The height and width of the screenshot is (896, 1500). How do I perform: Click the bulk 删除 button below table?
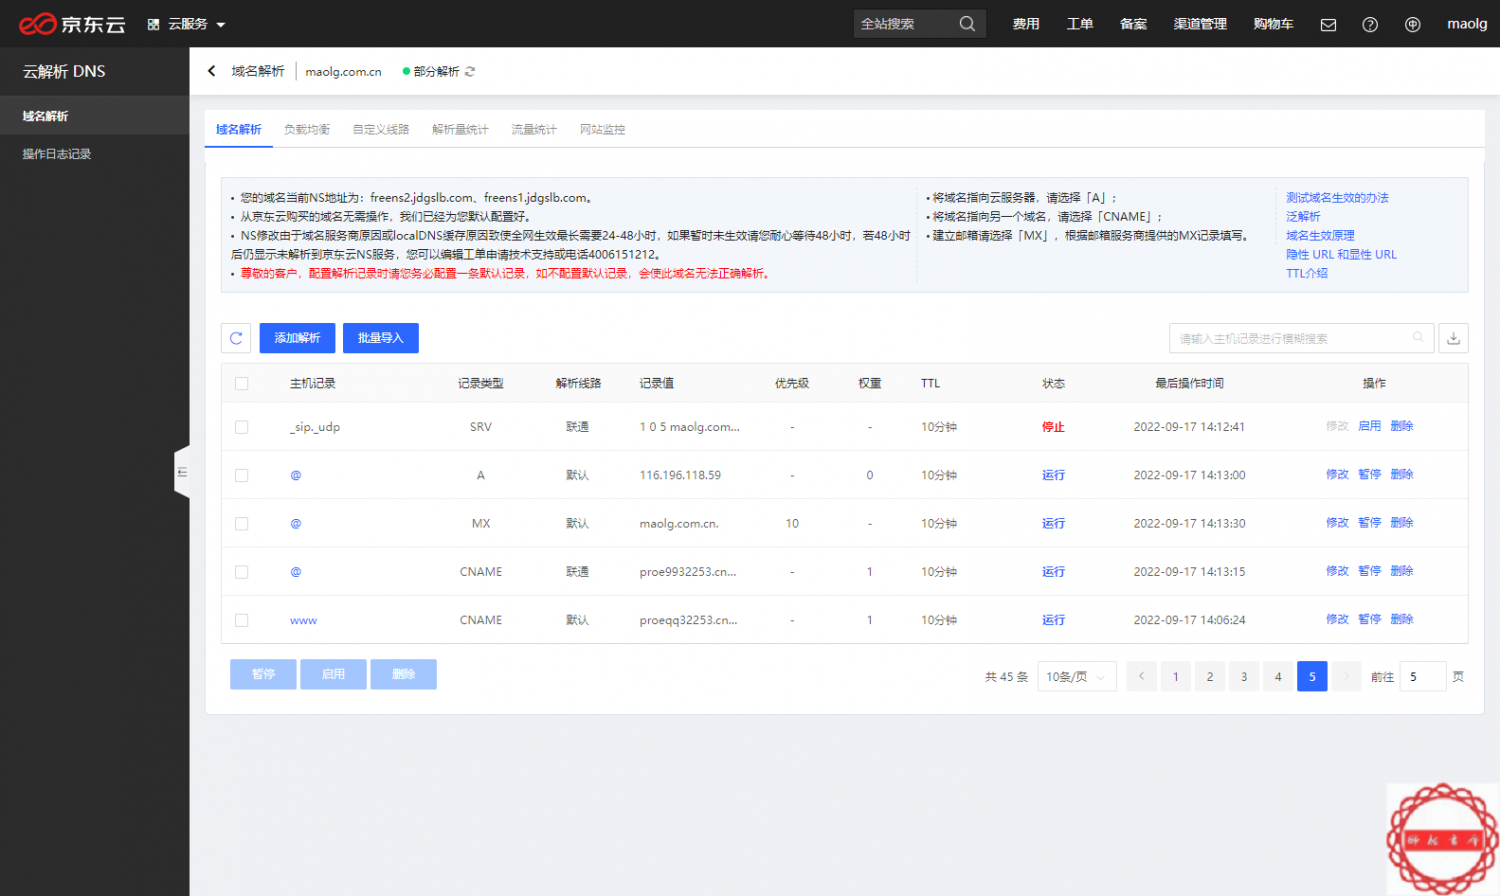pyautogui.click(x=403, y=674)
